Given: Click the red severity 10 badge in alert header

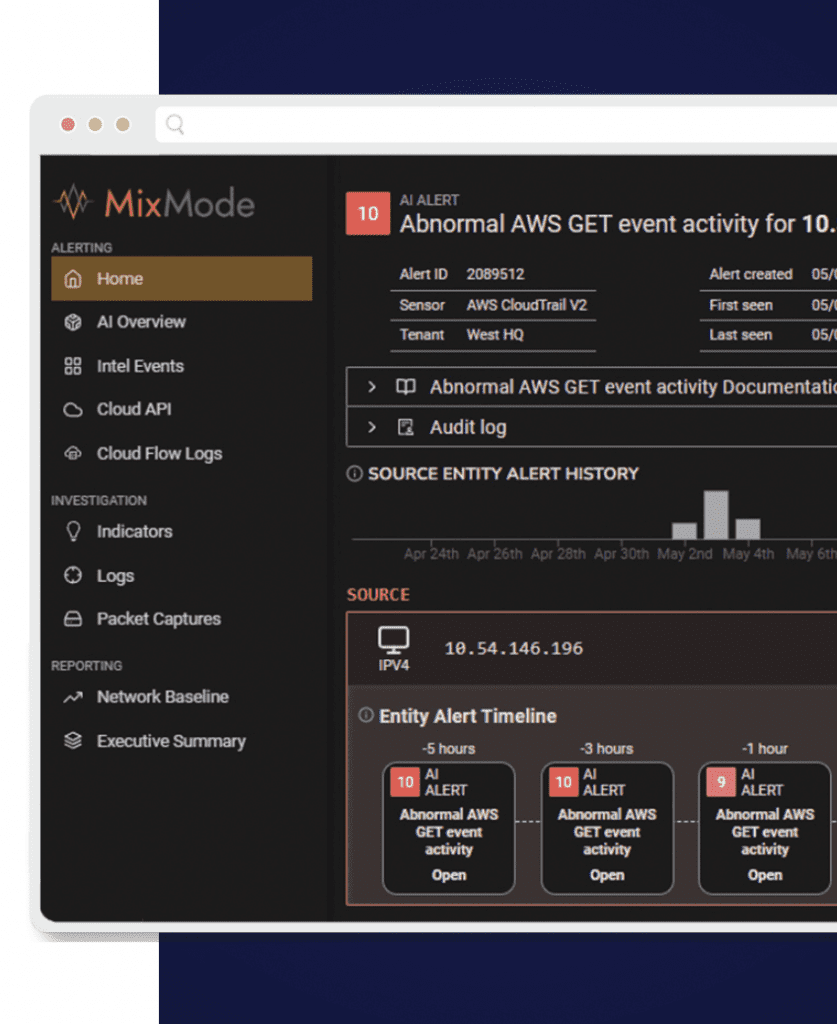Looking at the screenshot, I should click(368, 214).
